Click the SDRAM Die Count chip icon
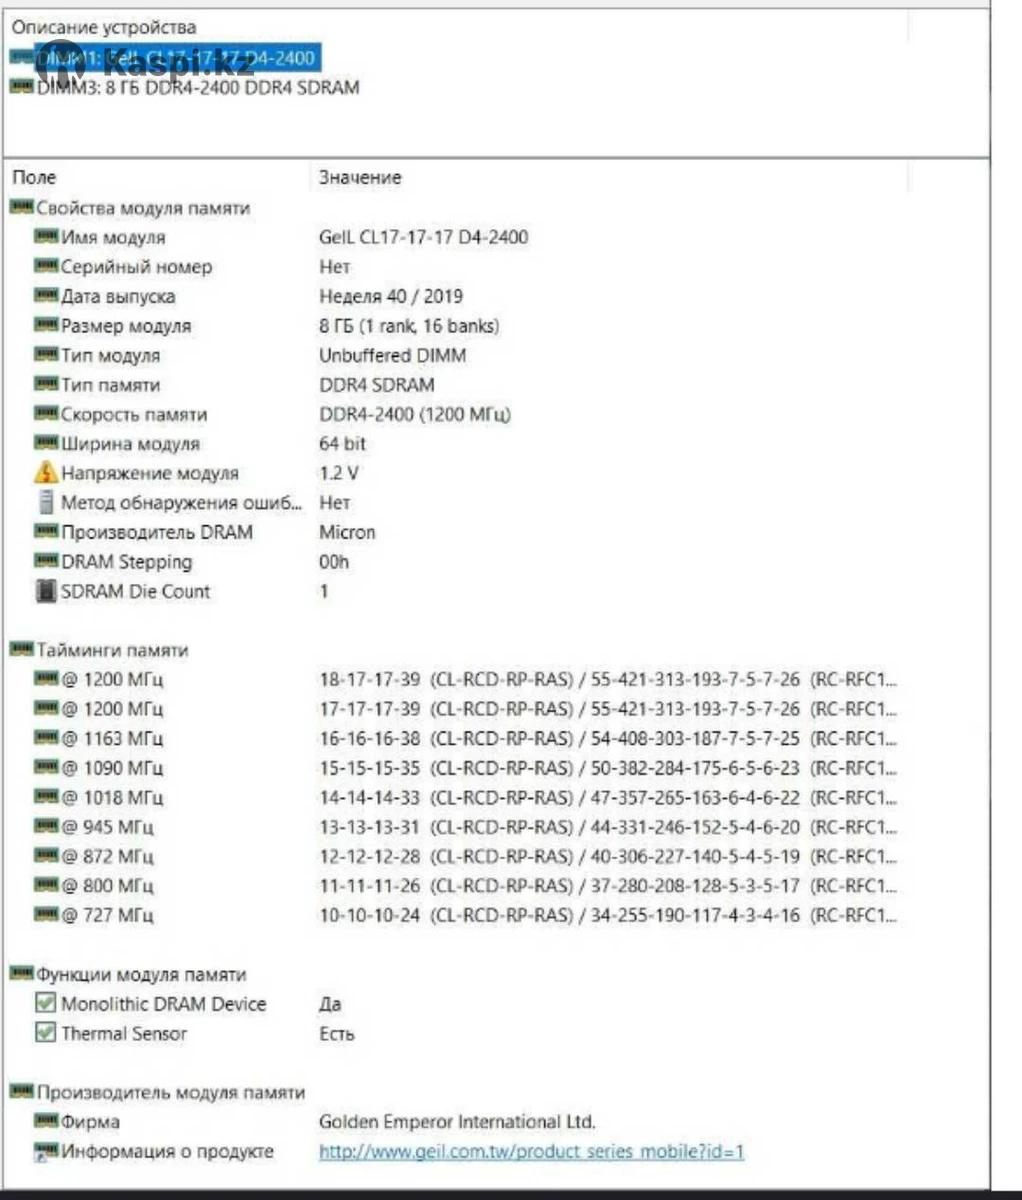 [45, 591]
